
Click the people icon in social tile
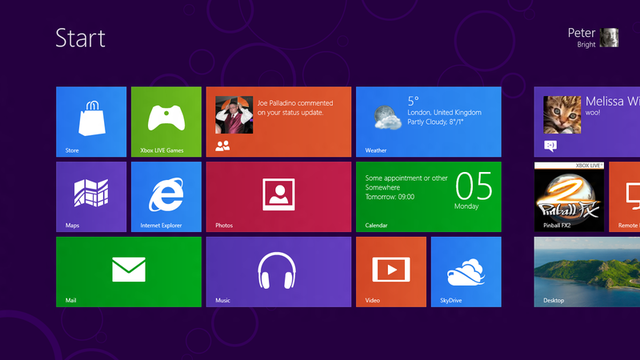point(222,146)
